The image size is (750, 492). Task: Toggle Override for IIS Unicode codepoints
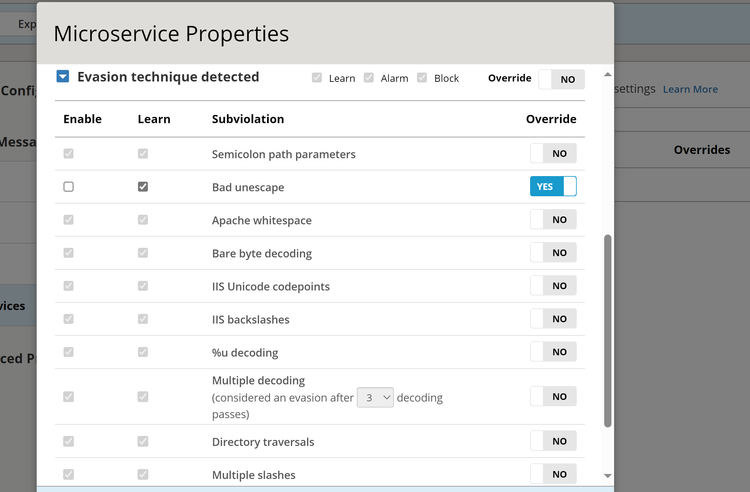pyautogui.click(x=553, y=286)
